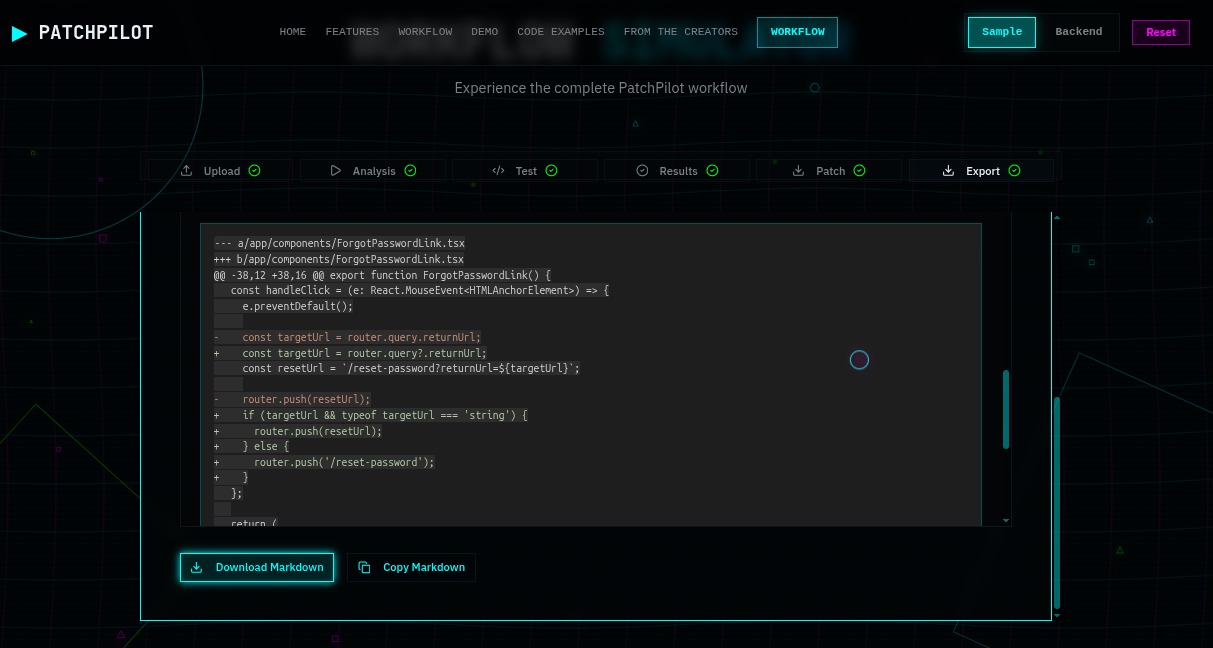Click the download icon in Download Markdown
Screen dimensions: 1213x648
[x=197, y=567]
